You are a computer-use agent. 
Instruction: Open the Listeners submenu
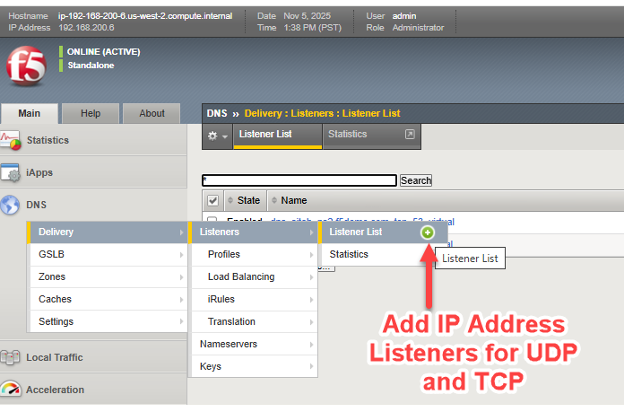[x=253, y=232]
